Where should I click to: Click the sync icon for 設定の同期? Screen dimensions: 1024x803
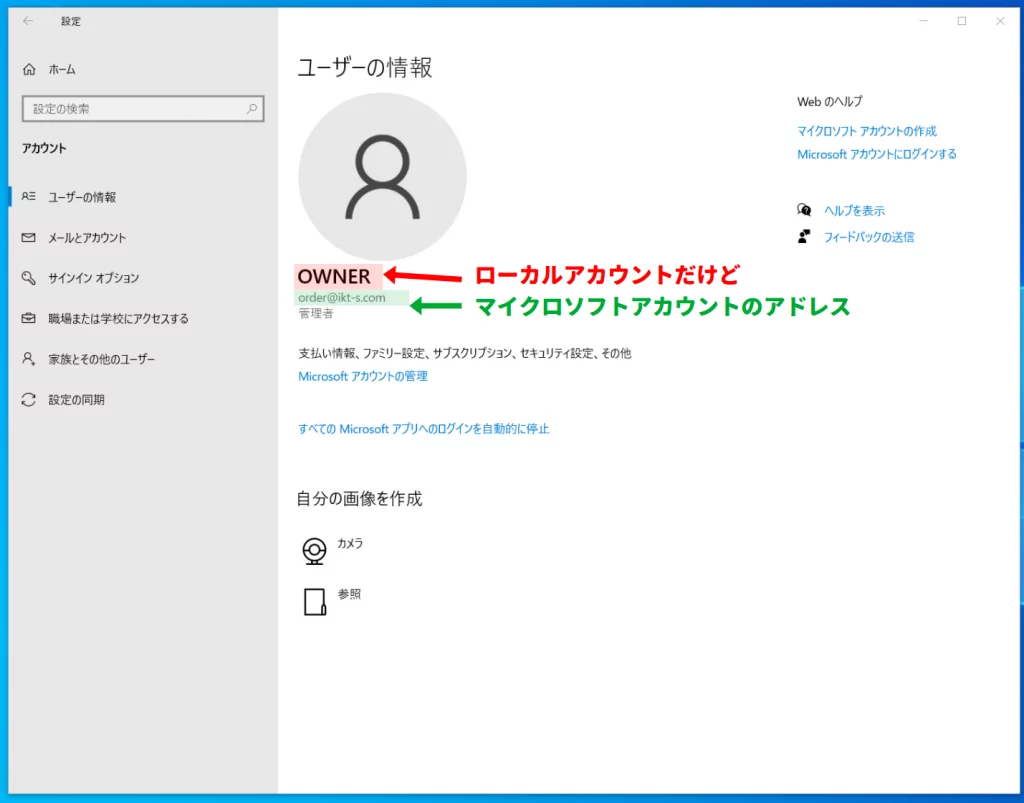pos(29,400)
